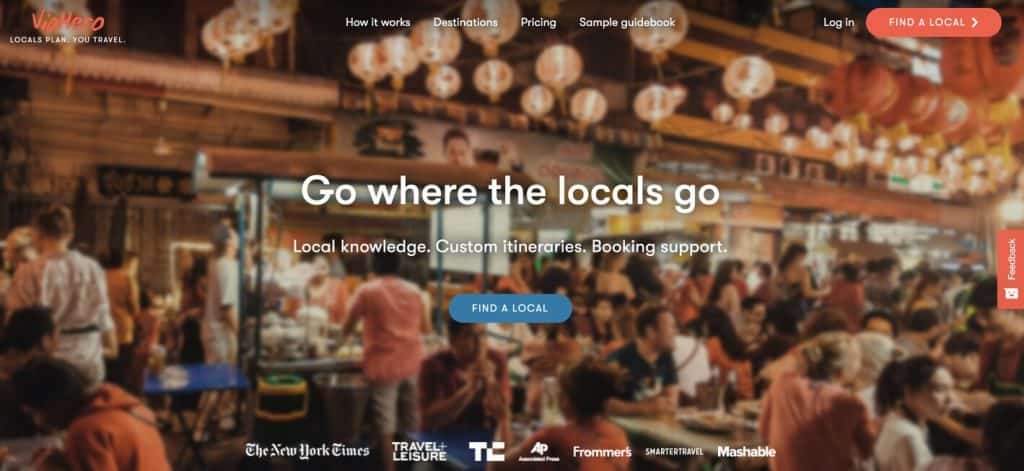The width and height of the screenshot is (1024, 471).
Task: Click the TechCrunch TC logo
Action: click(x=487, y=451)
